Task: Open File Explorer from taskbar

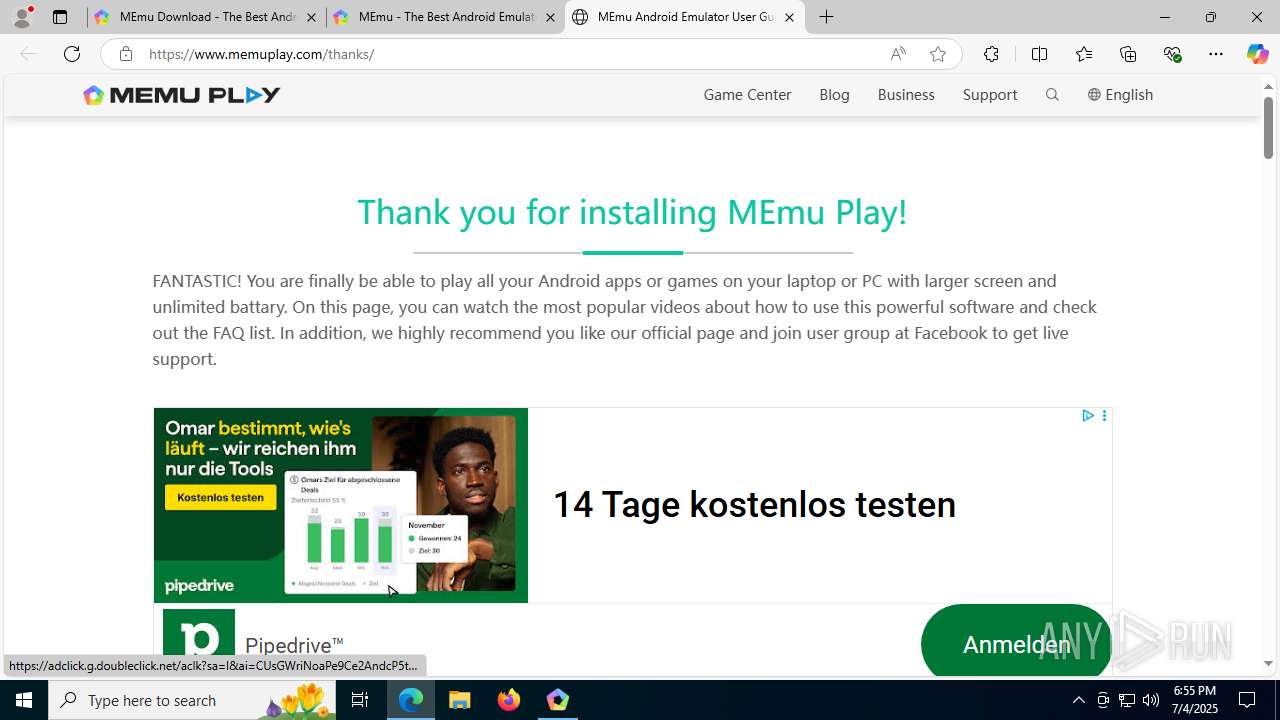Action: pos(460,700)
